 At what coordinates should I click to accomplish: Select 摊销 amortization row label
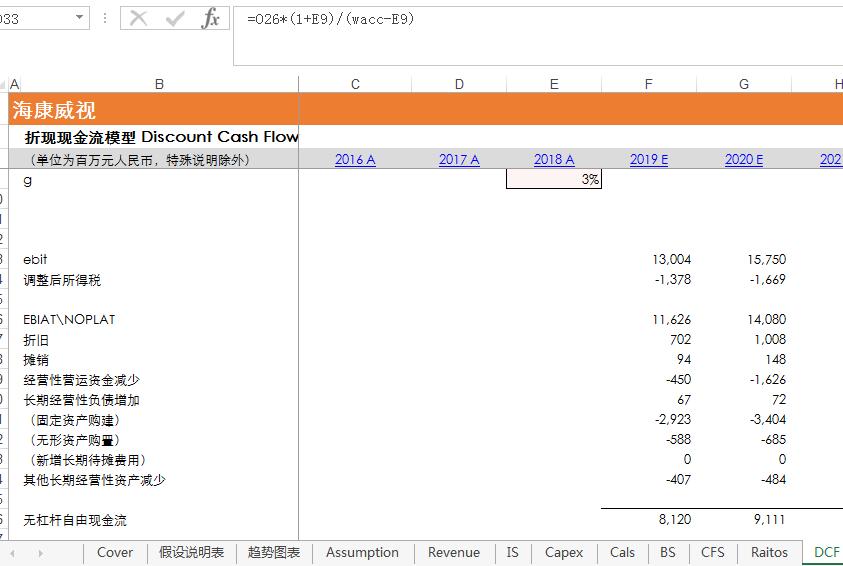(36, 360)
